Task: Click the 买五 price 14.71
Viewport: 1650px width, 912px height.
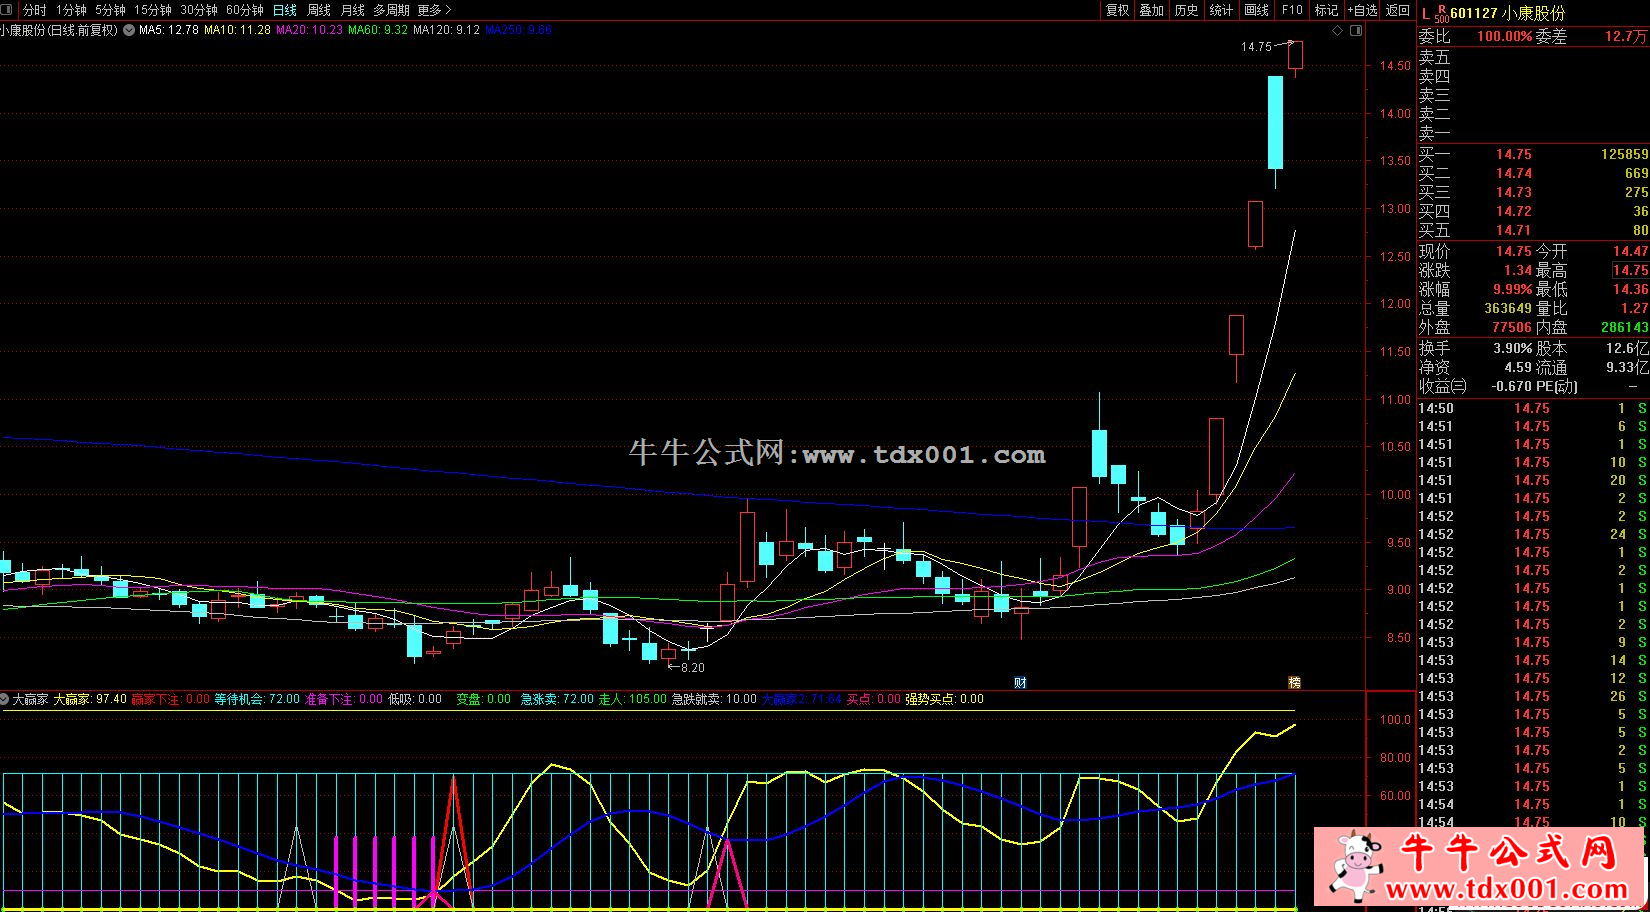Action: [1513, 230]
